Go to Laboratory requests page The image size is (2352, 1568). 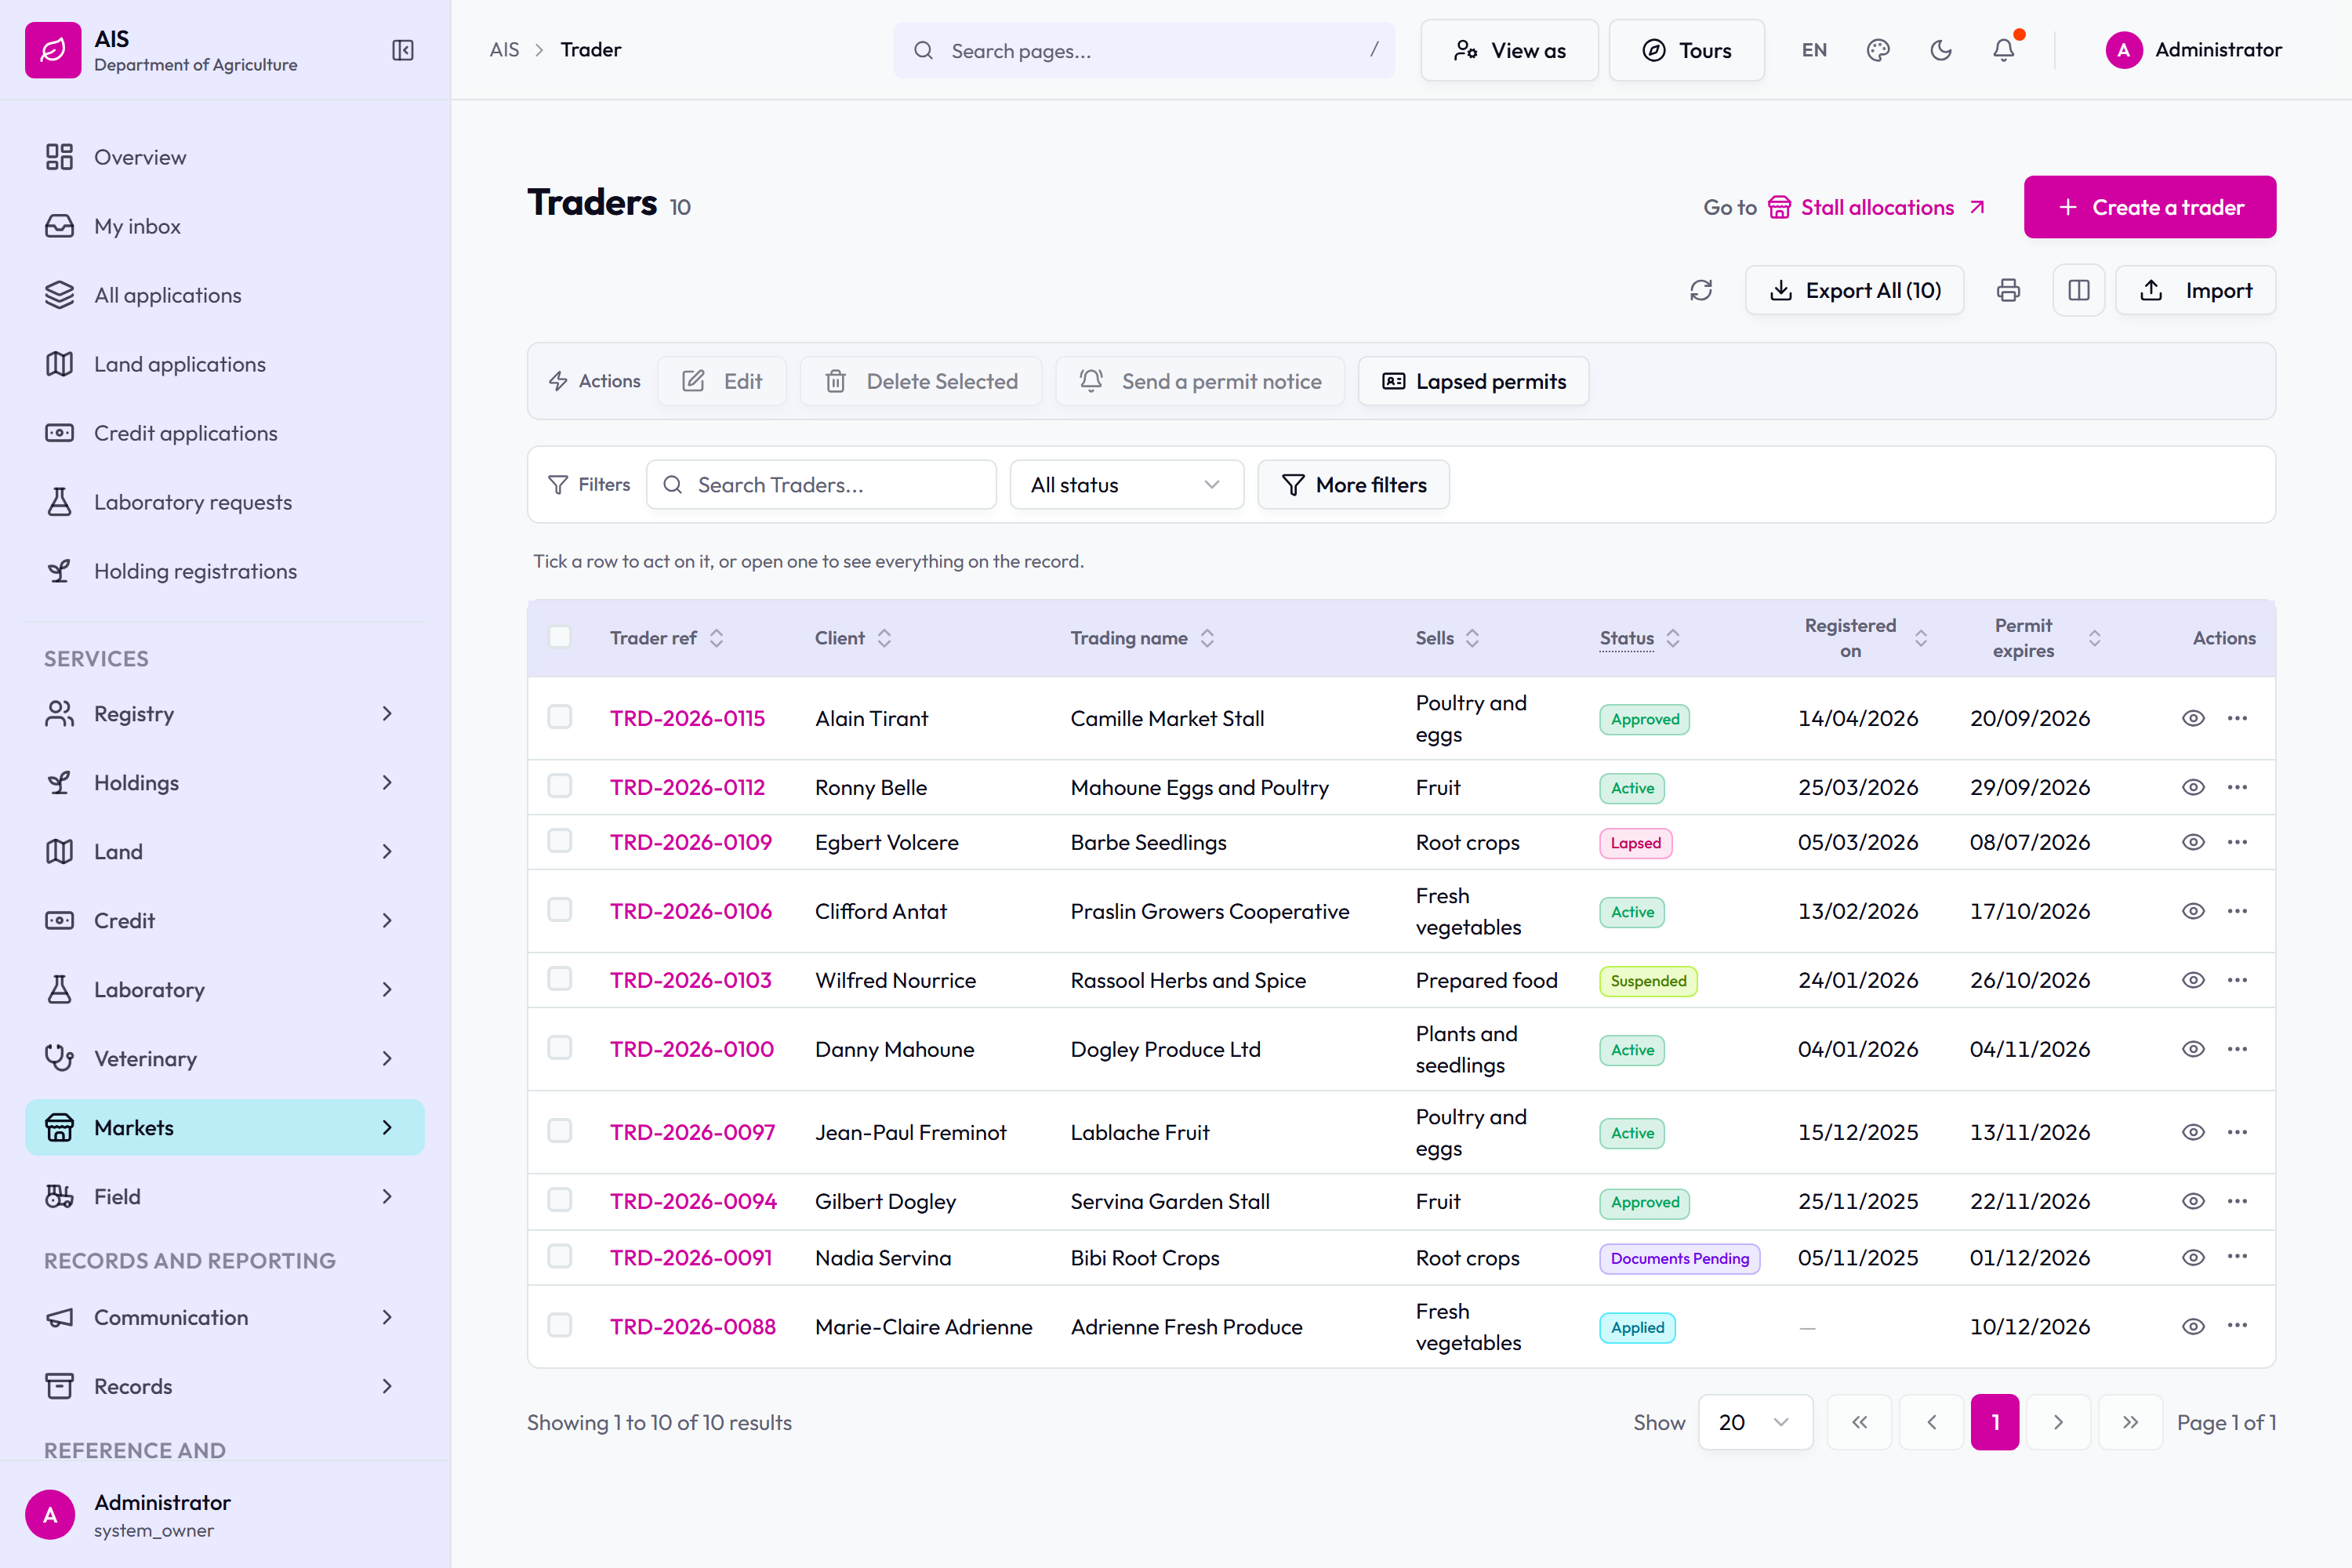pos(225,502)
